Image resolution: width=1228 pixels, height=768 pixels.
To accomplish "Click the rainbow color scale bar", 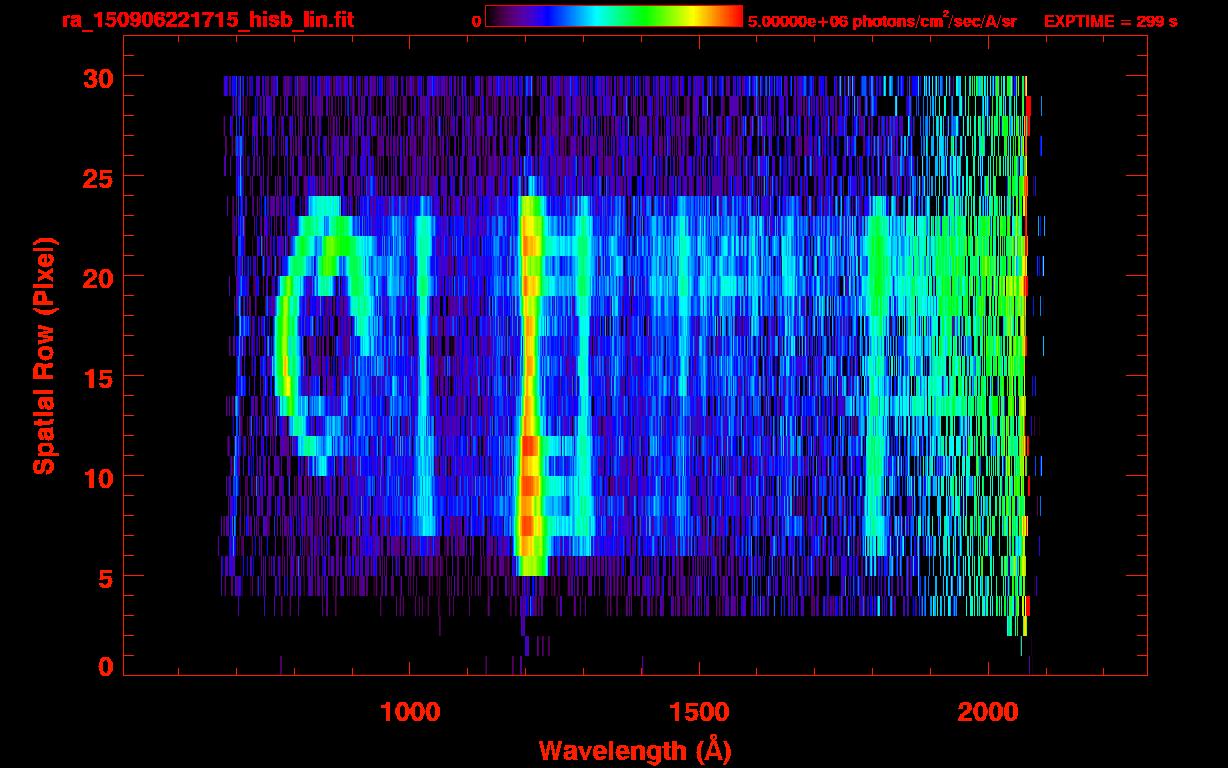I will (x=614, y=16).
